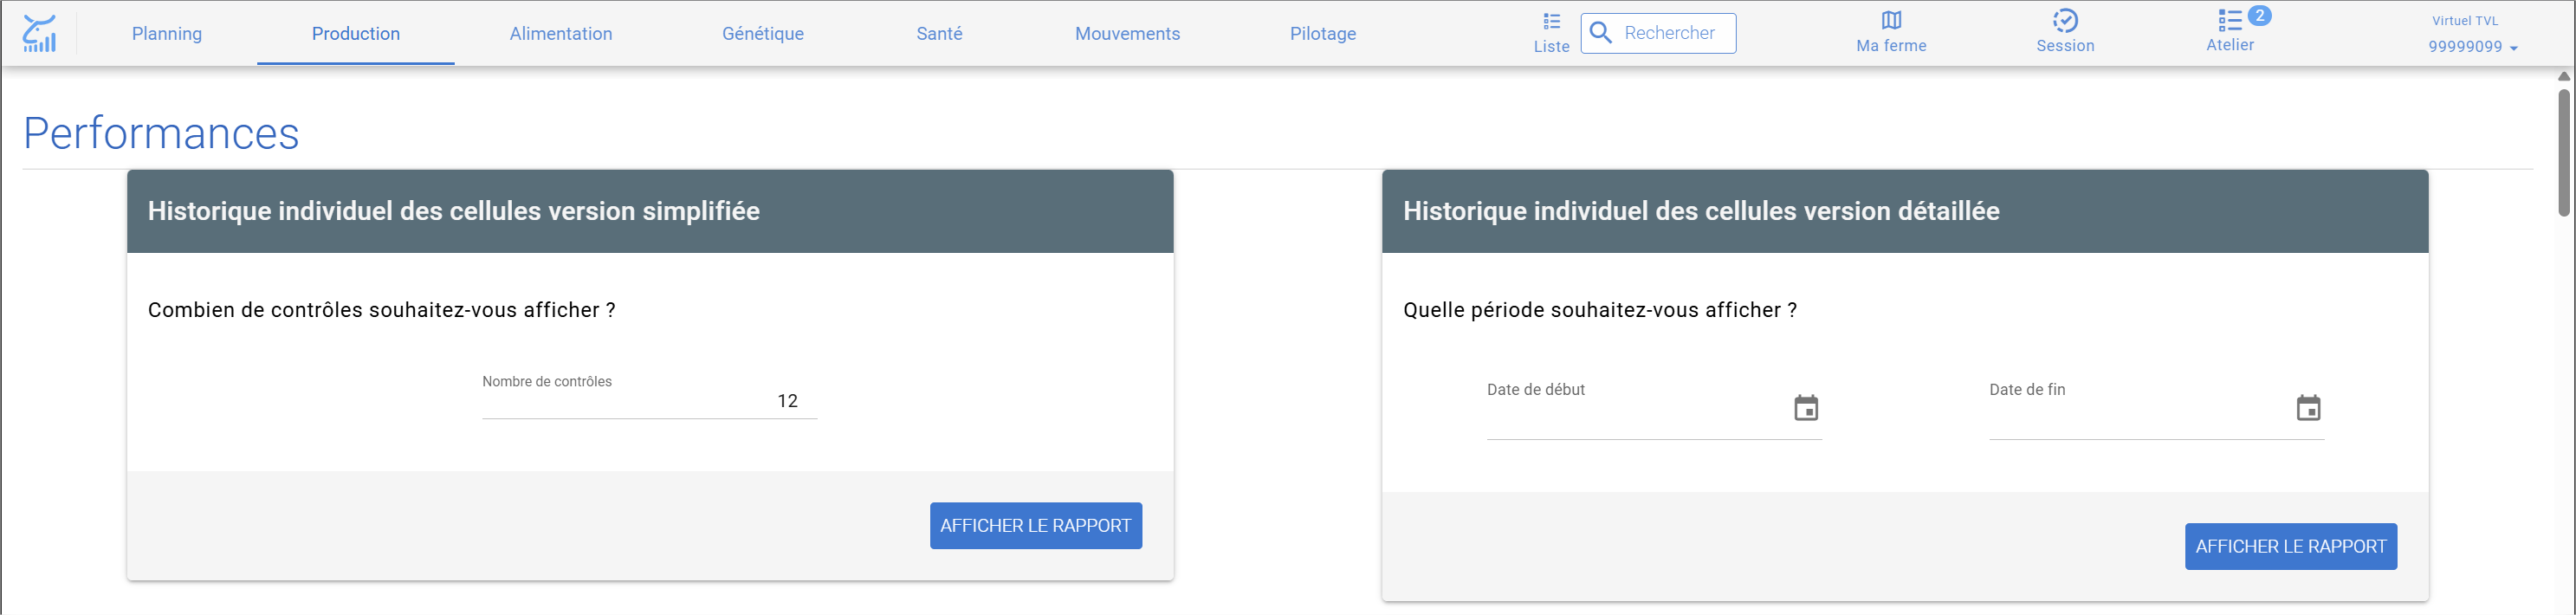Open calendar for Date de fin

2308,408
